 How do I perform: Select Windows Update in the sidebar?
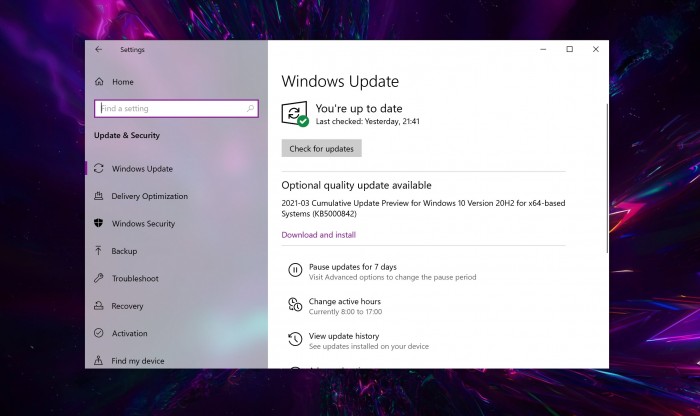tap(142, 169)
